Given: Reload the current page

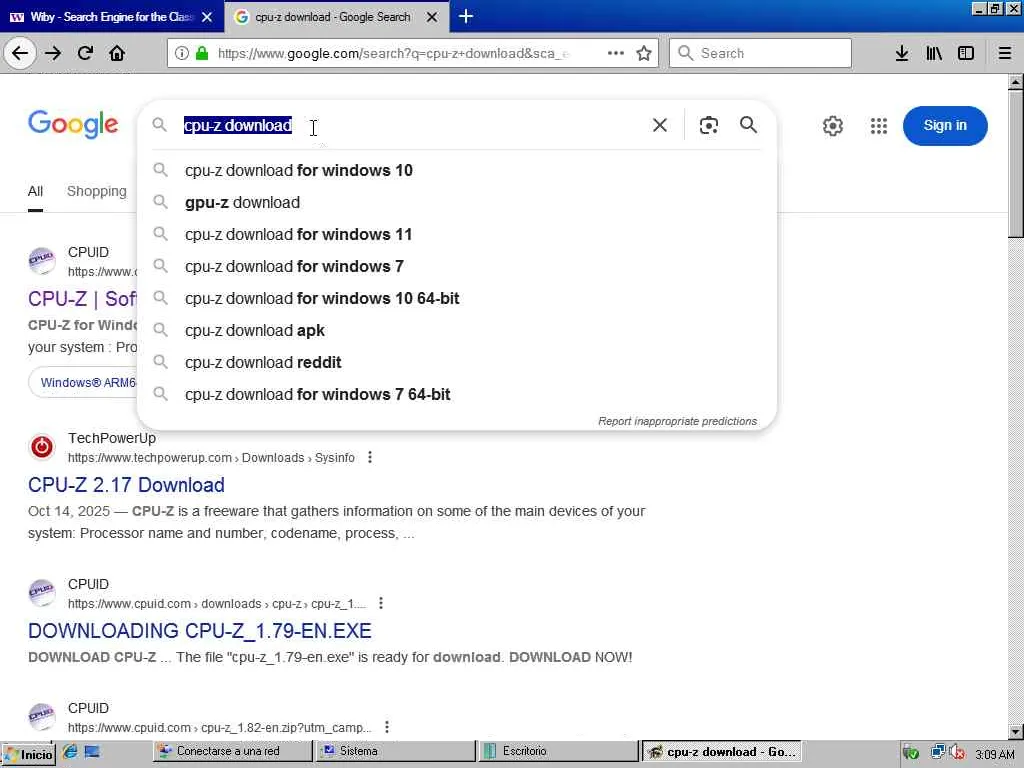Looking at the screenshot, I should point(85,53).
